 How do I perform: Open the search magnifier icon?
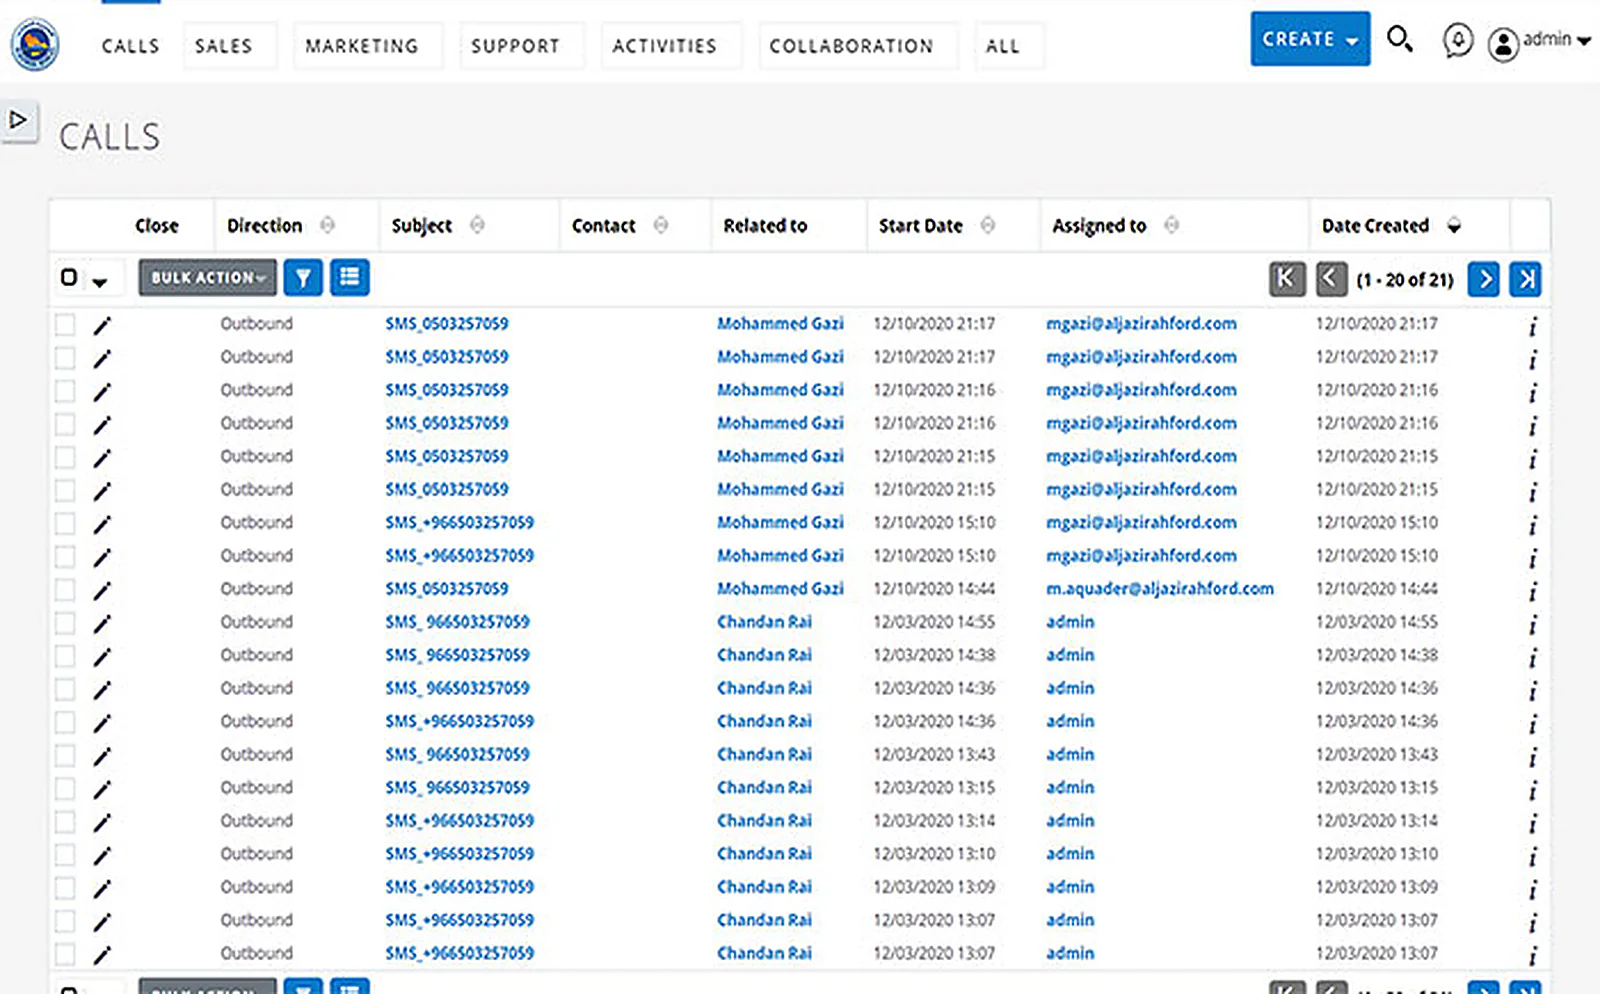point(1399,40)
